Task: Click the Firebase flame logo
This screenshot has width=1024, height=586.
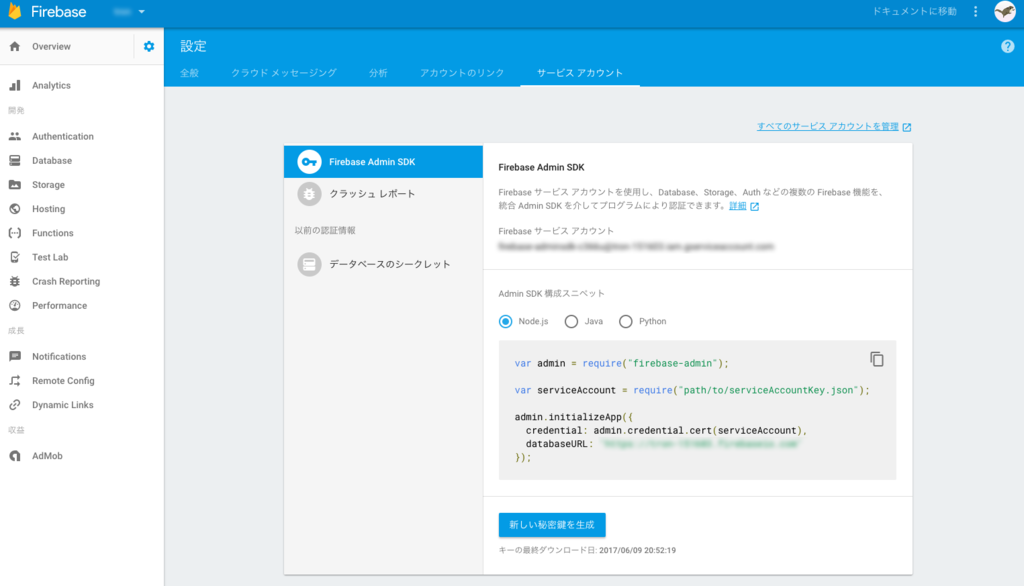Action: coord(14,12)
